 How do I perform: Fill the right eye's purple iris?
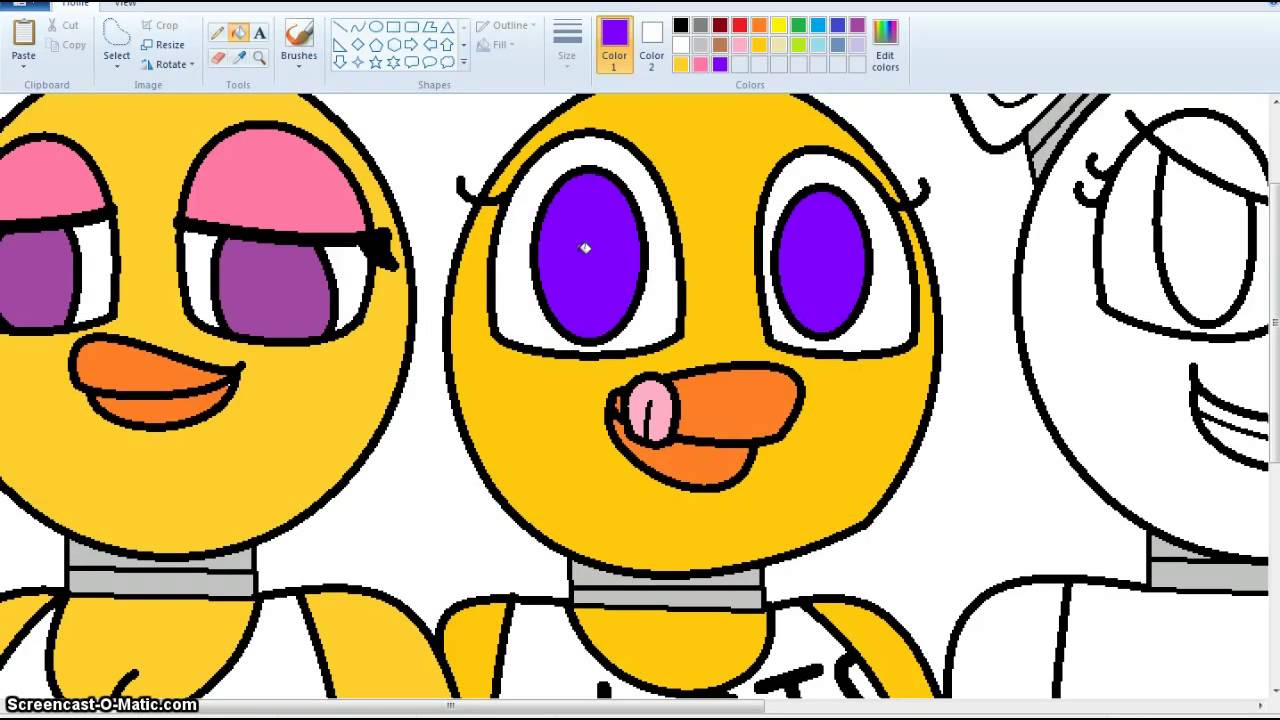coord(822,260)
